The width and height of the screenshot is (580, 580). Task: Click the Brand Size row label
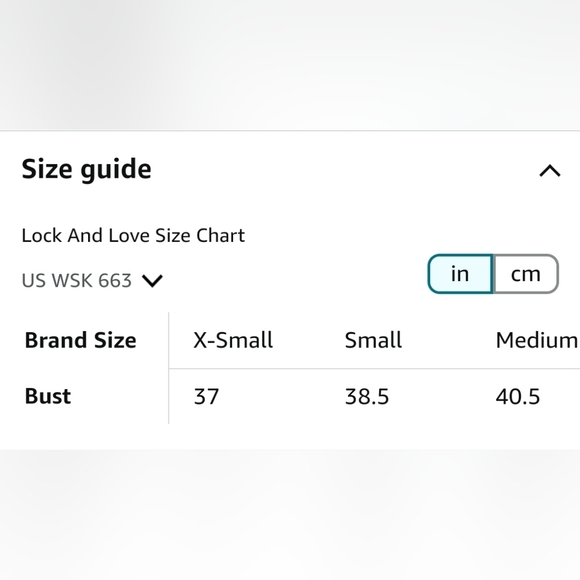[81, 340]
